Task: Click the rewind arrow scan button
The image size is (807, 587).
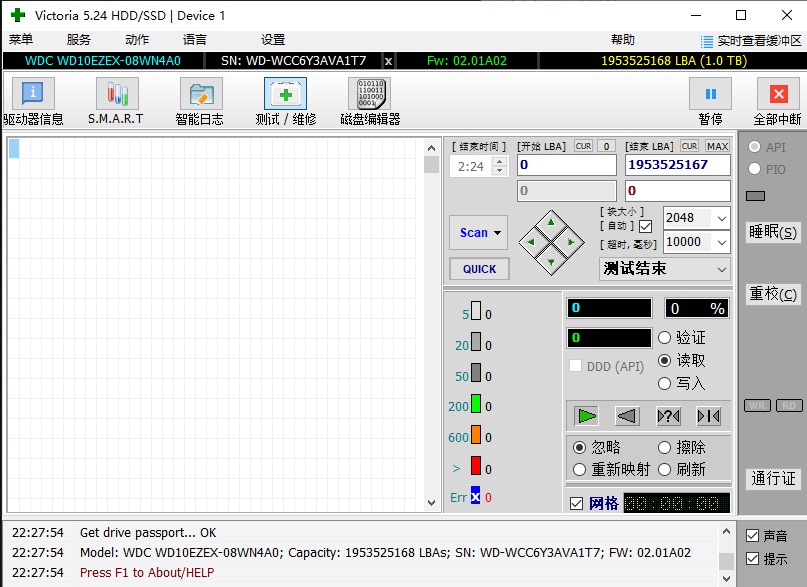Action: [x=627, y=416]
